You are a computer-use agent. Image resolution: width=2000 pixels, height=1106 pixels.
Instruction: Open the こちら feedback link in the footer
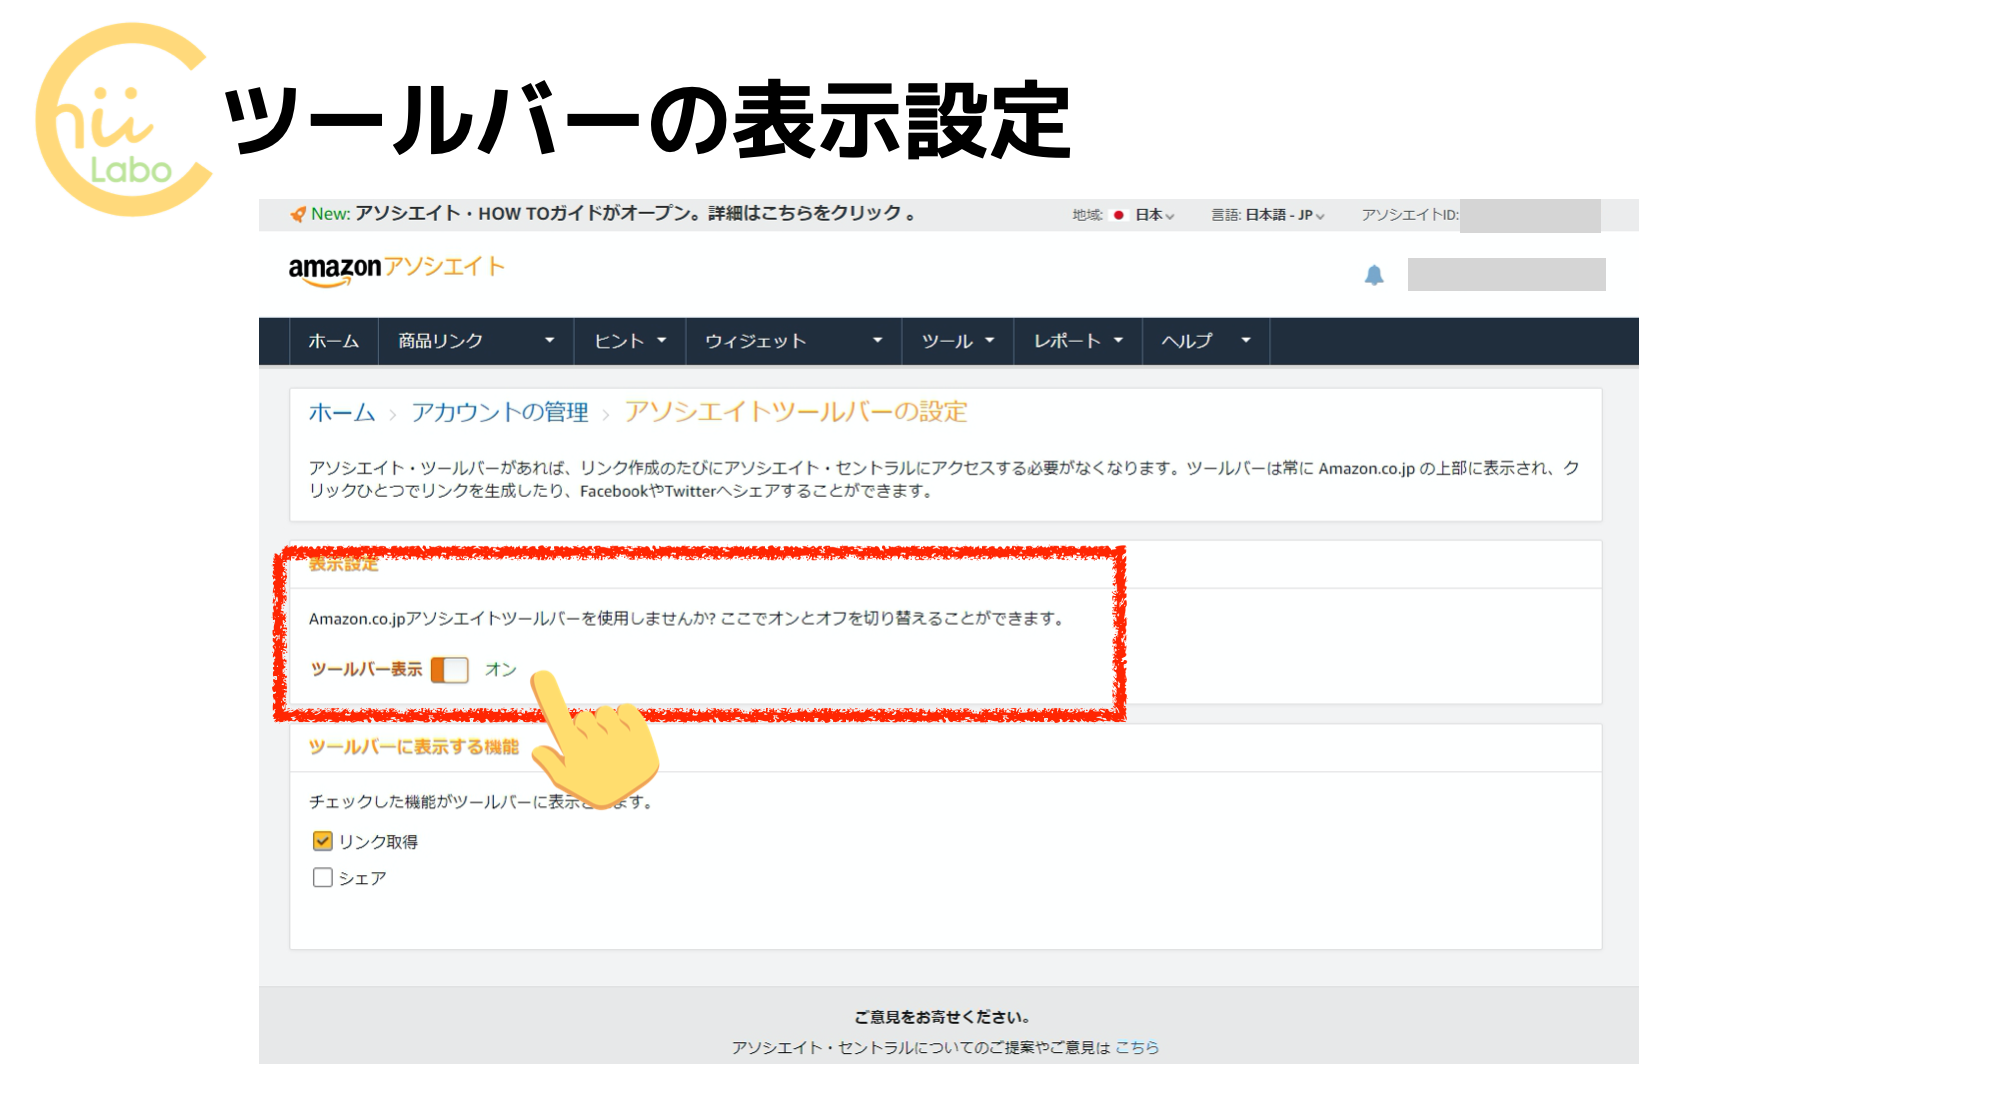[x=1140, y=1048]
